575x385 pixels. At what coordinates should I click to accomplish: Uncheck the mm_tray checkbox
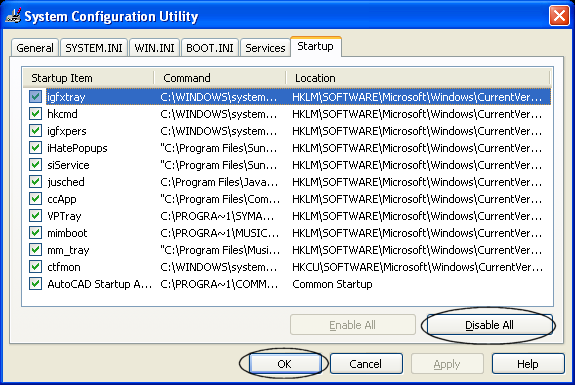[36, 250]
